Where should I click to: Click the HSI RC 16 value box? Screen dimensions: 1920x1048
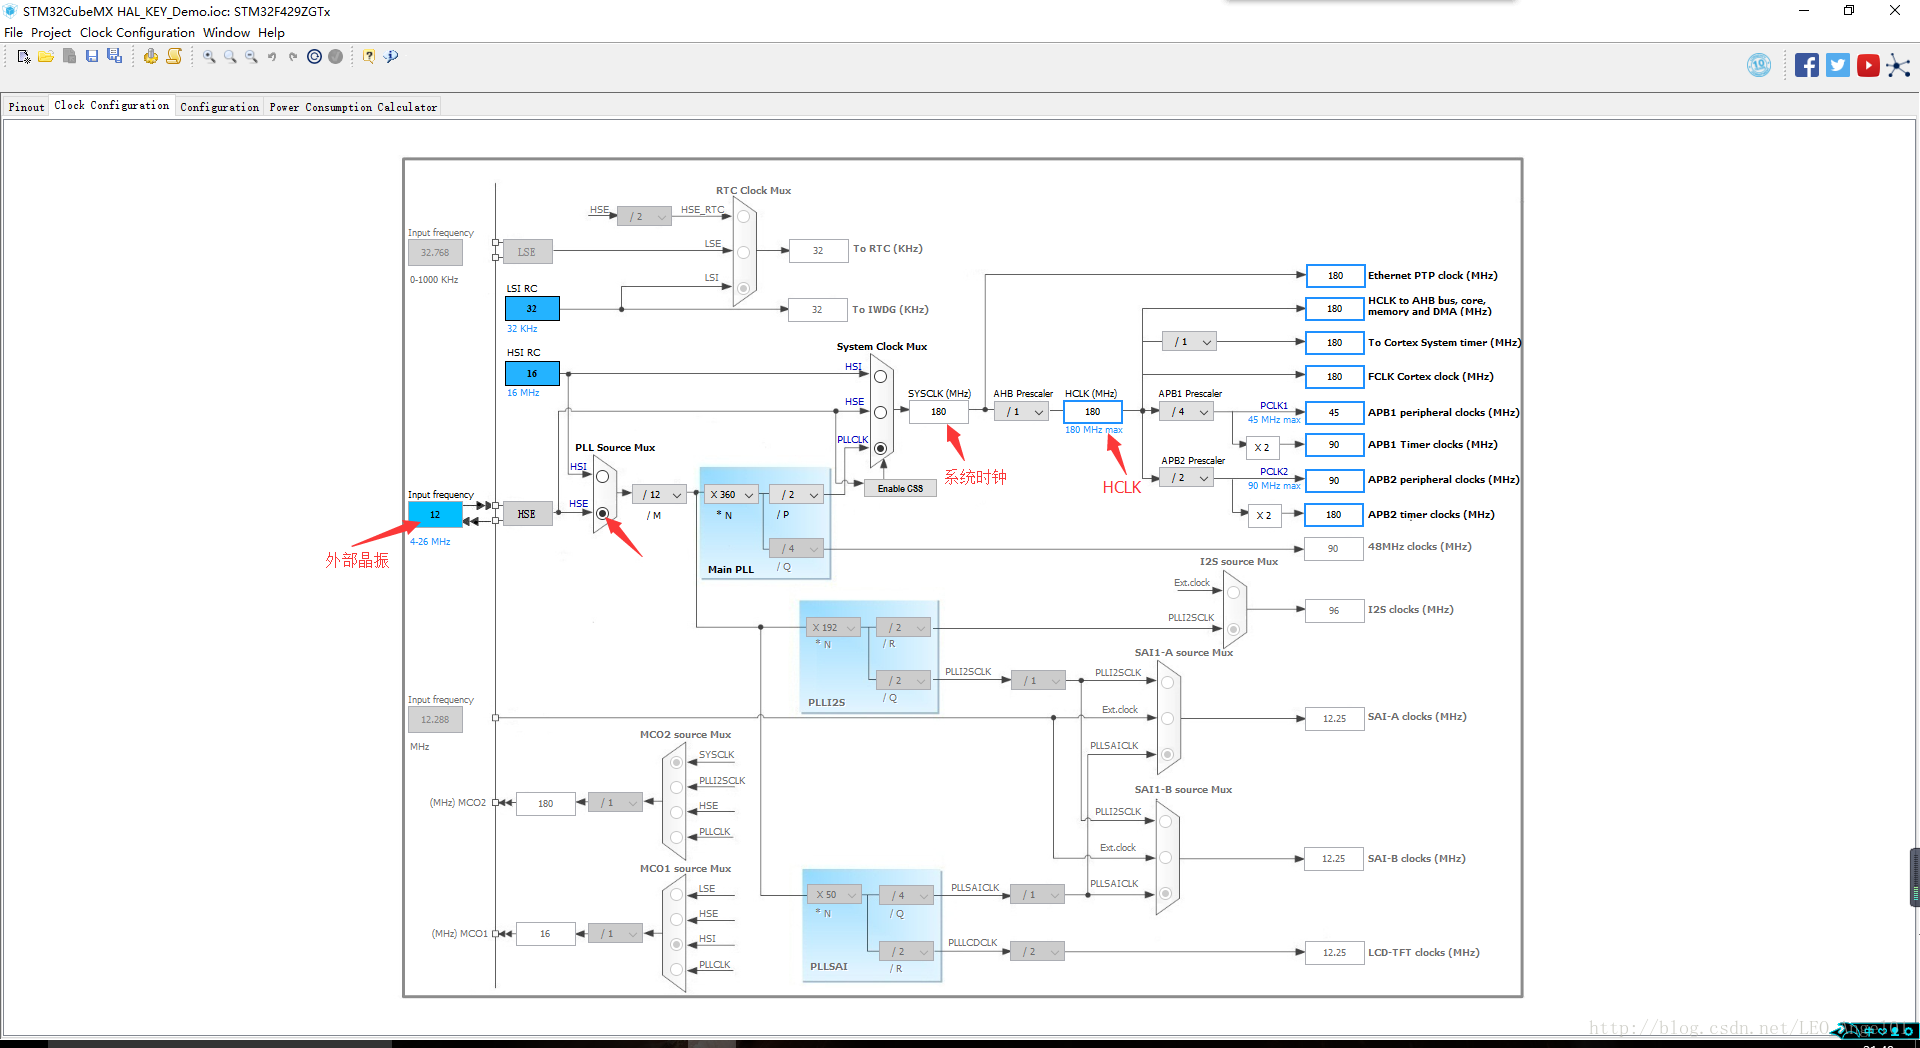[x=532, y=374]
